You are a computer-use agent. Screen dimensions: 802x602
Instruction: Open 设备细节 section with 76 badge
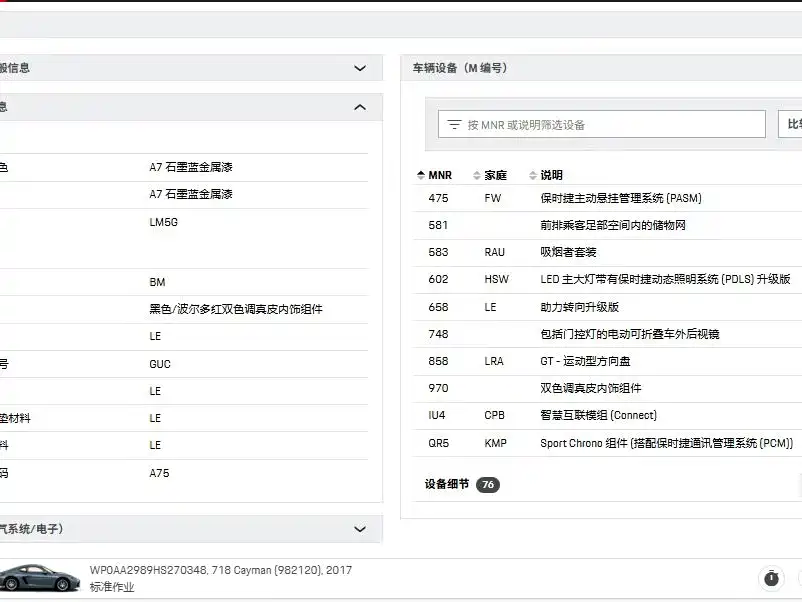pyautogui.click(x=446, y=484)
